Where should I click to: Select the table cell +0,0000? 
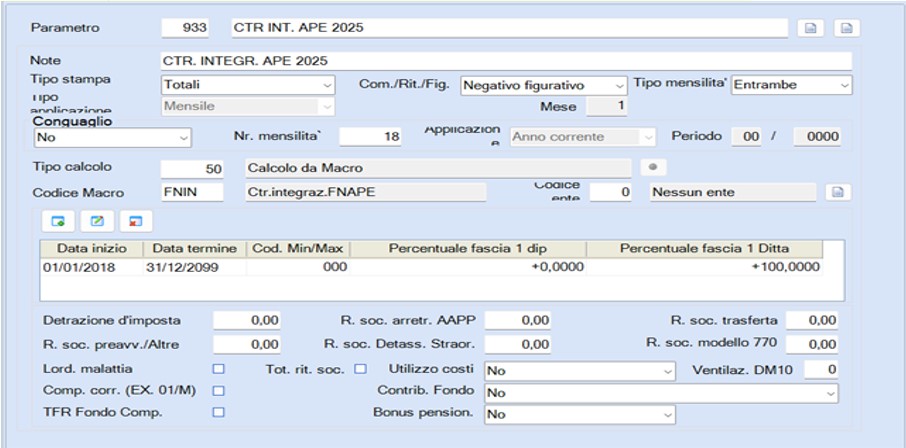pos(468,267)
